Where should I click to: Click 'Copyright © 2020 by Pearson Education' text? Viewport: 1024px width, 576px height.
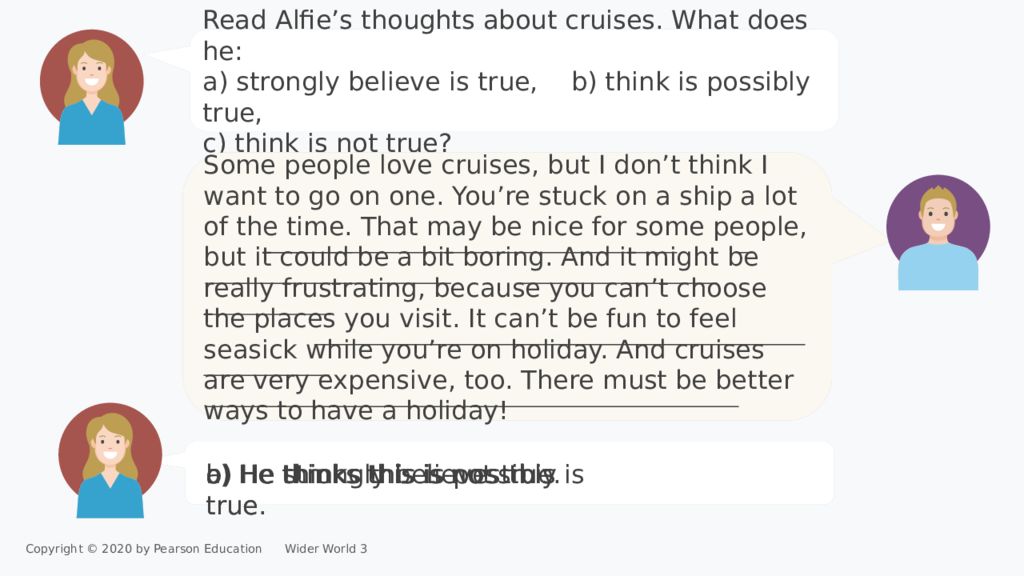[144, 549]
